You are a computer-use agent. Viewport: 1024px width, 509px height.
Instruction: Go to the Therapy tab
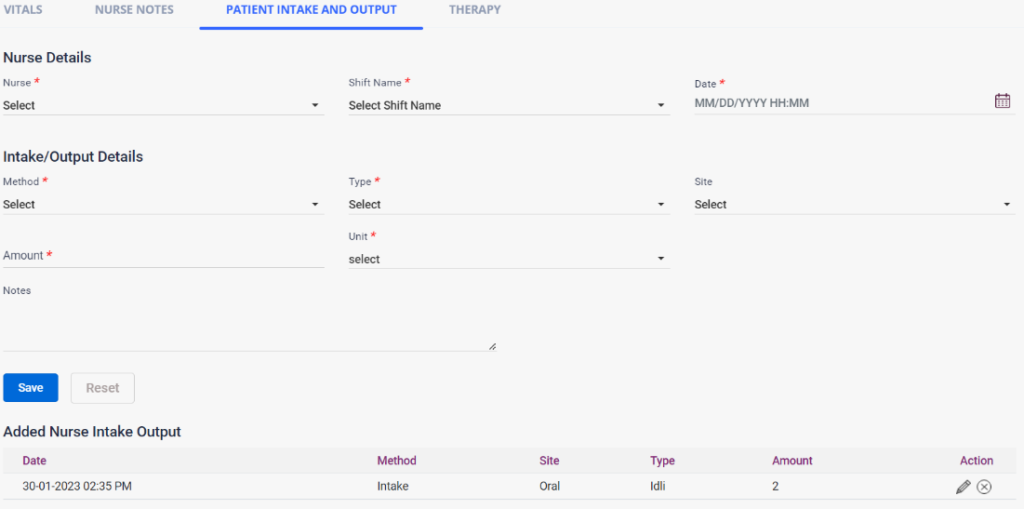[x=475, y=10]
